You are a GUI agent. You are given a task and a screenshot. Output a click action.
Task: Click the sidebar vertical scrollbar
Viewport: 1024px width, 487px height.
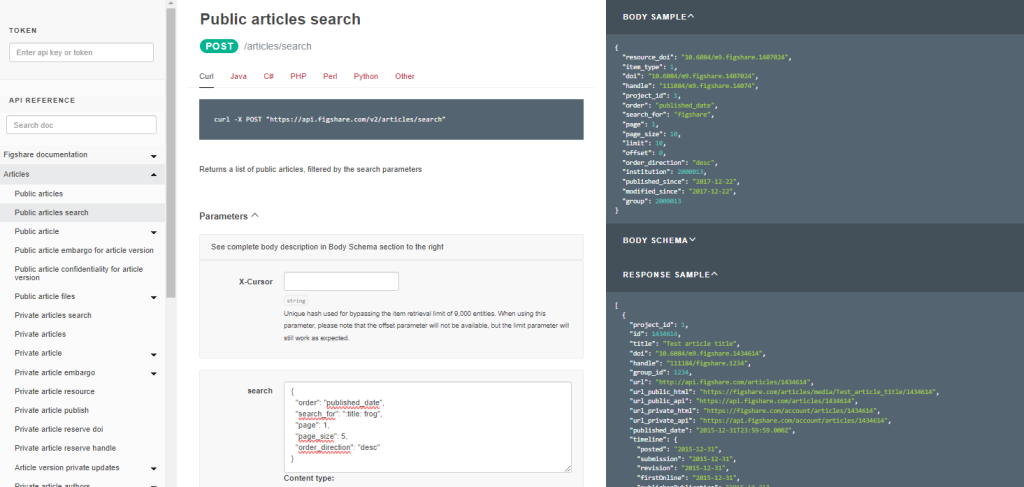coord(171,150)
